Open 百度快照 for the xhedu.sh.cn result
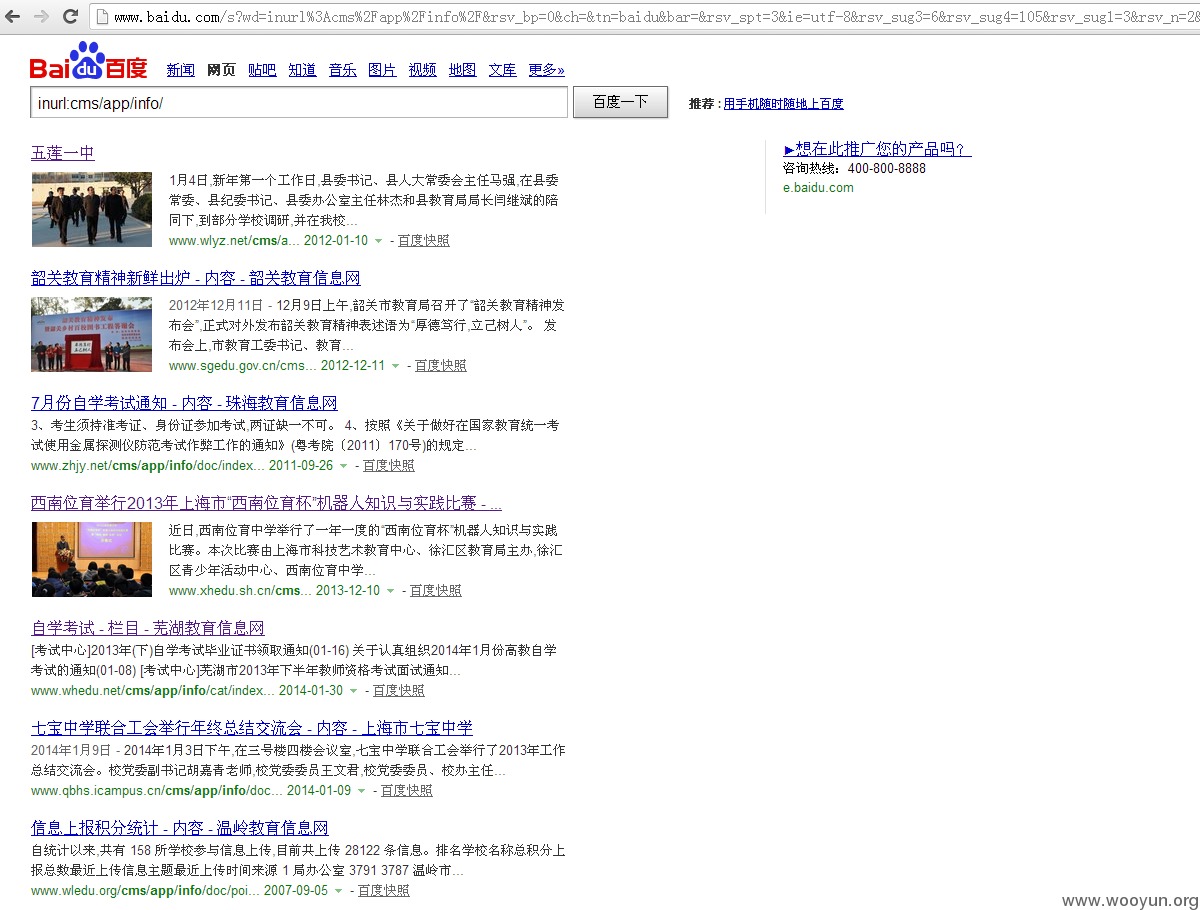This screenshot has height=910, width=1200. (x=436, y=591)
